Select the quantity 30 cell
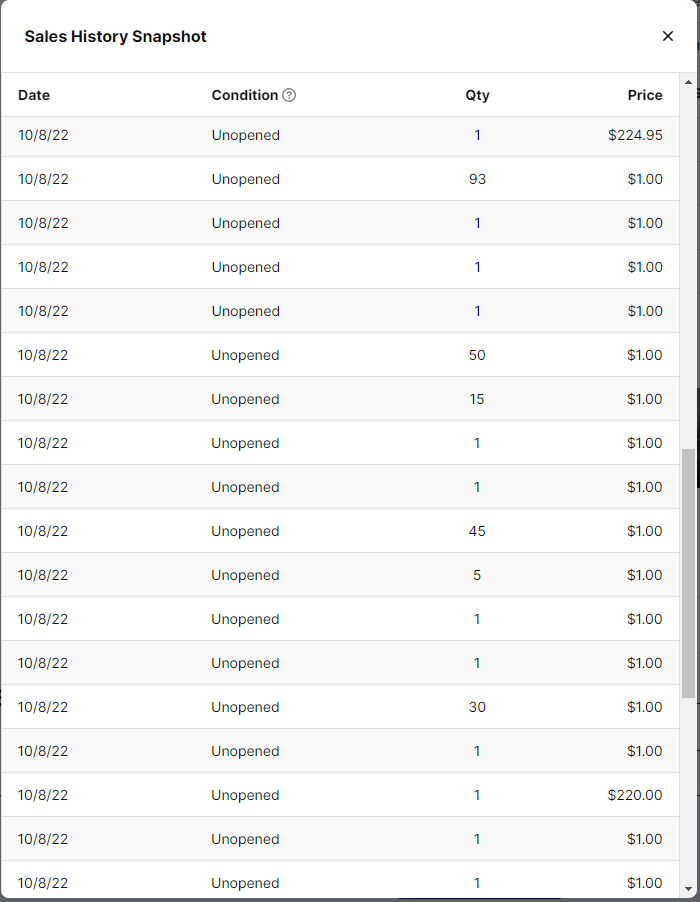Viewport: 700px width, 902px height. point(477,707)
